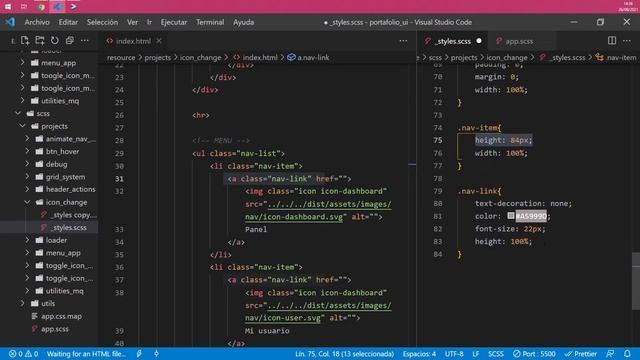
Task: Open the Ayuda menu
Action: [x=244, y=22]
